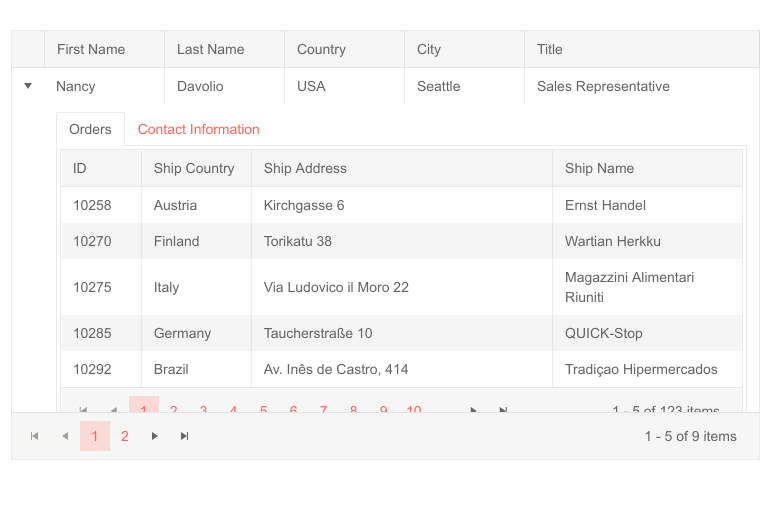The image size is (770, 520).
Task: Select order ID 10275 cell
Action: coord(101,287)
